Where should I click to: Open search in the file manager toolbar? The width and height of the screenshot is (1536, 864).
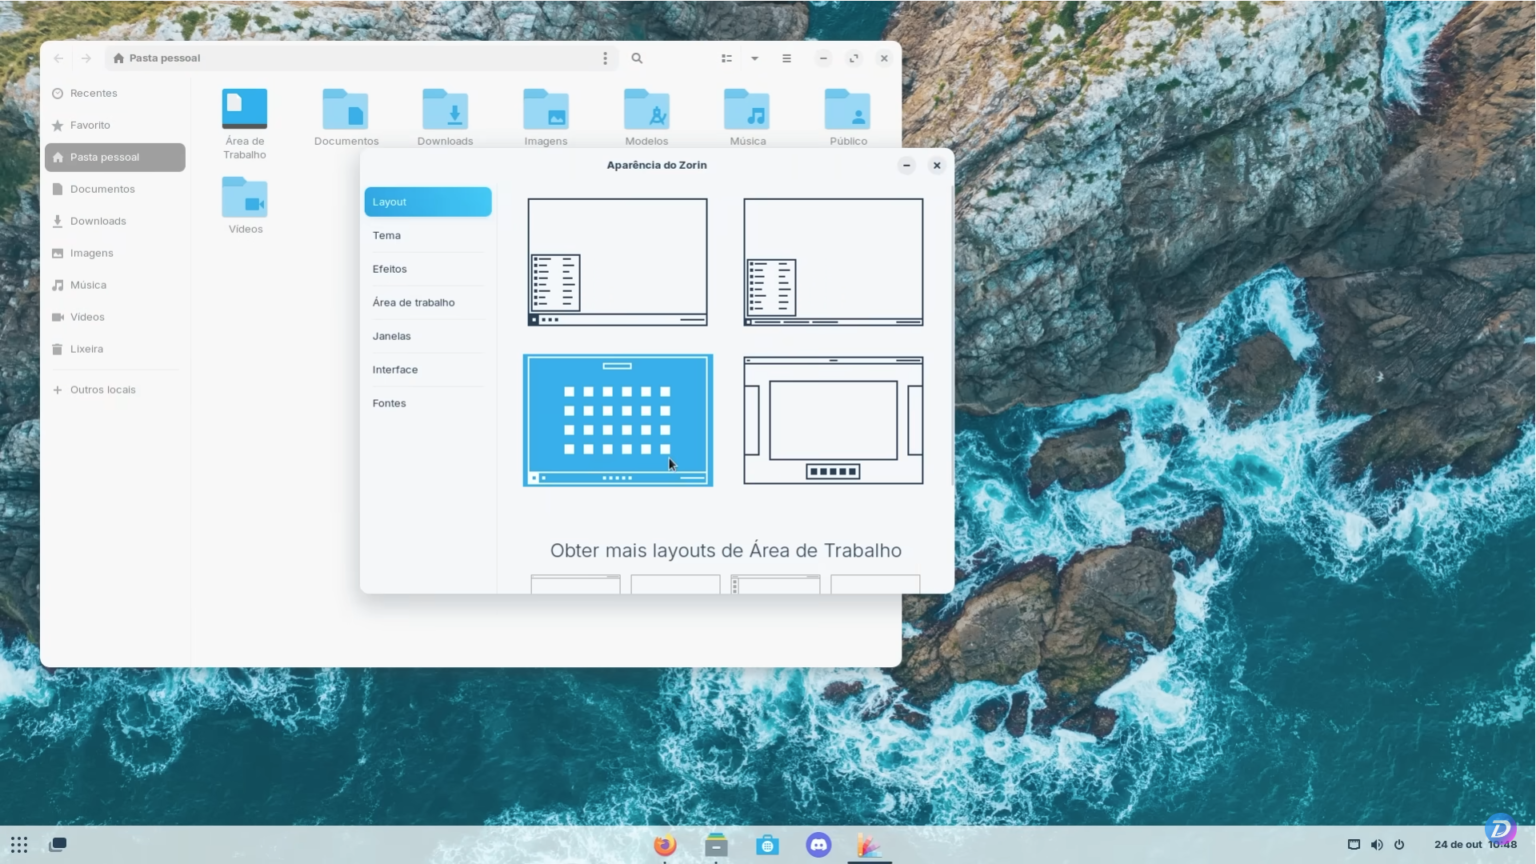[x=637, y=58]
